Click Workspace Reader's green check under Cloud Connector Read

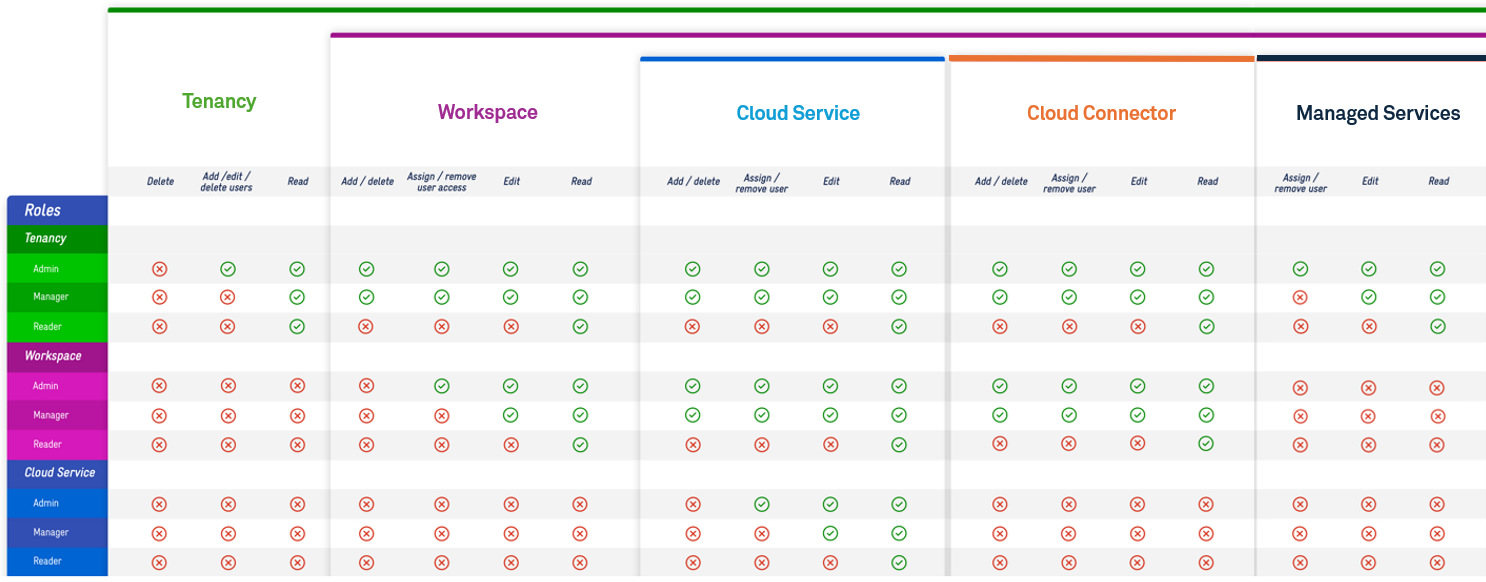pyautogui.click(x=1206, y=443)
